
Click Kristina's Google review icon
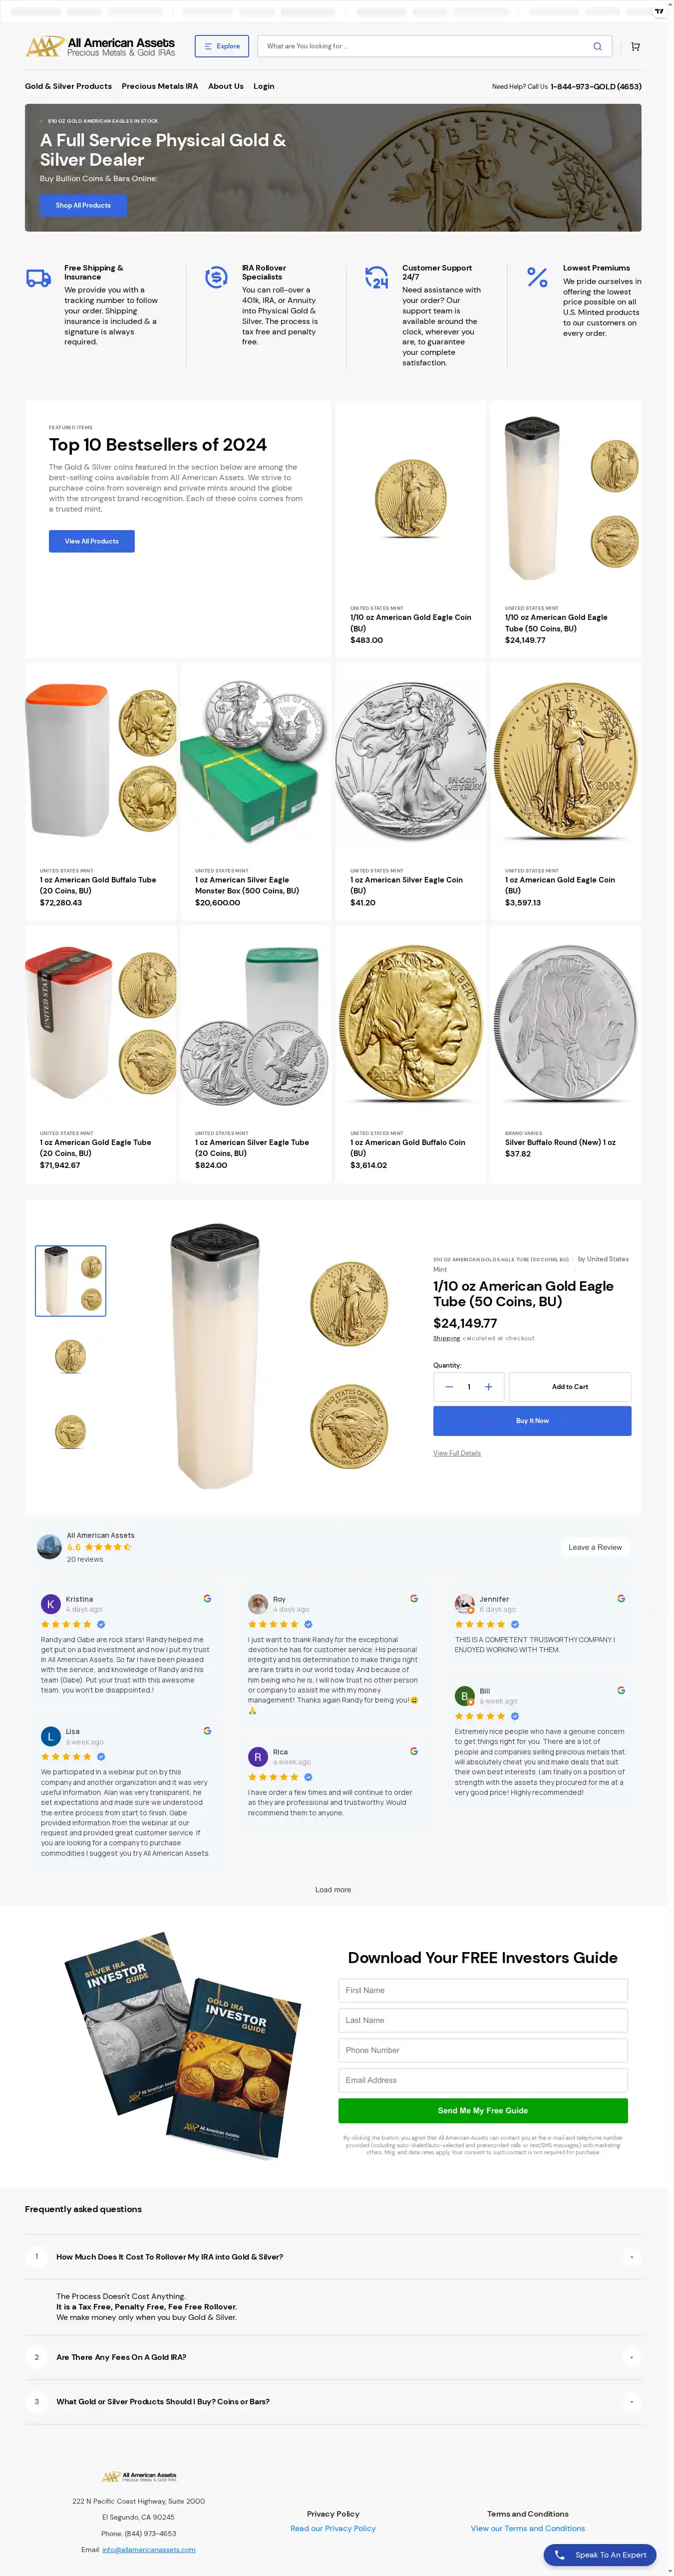[207, 1598]
